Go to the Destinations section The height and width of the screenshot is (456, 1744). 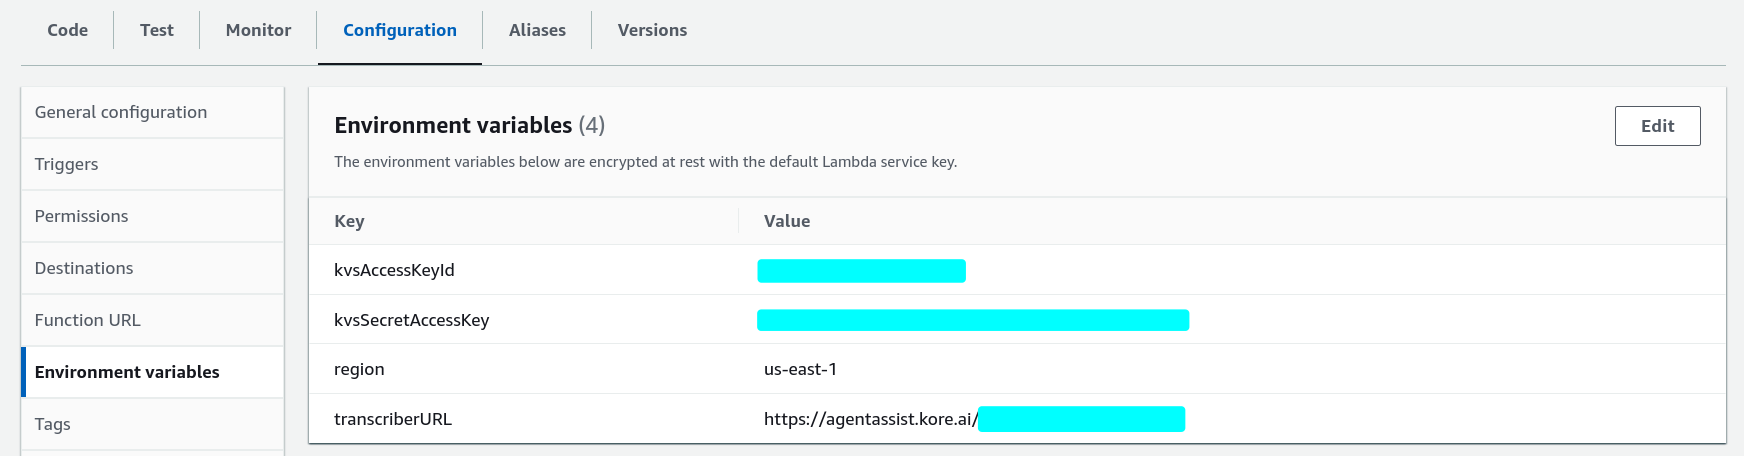[x=84, y=268]
